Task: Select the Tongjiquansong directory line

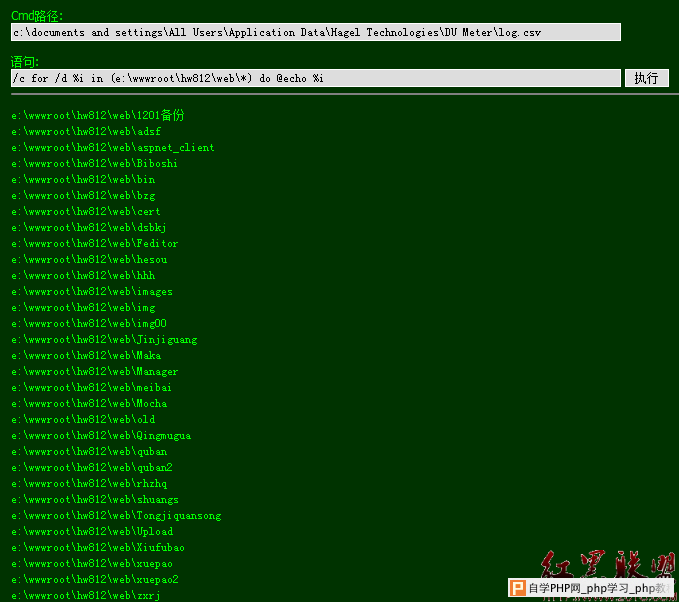Action: click(116, 515)
